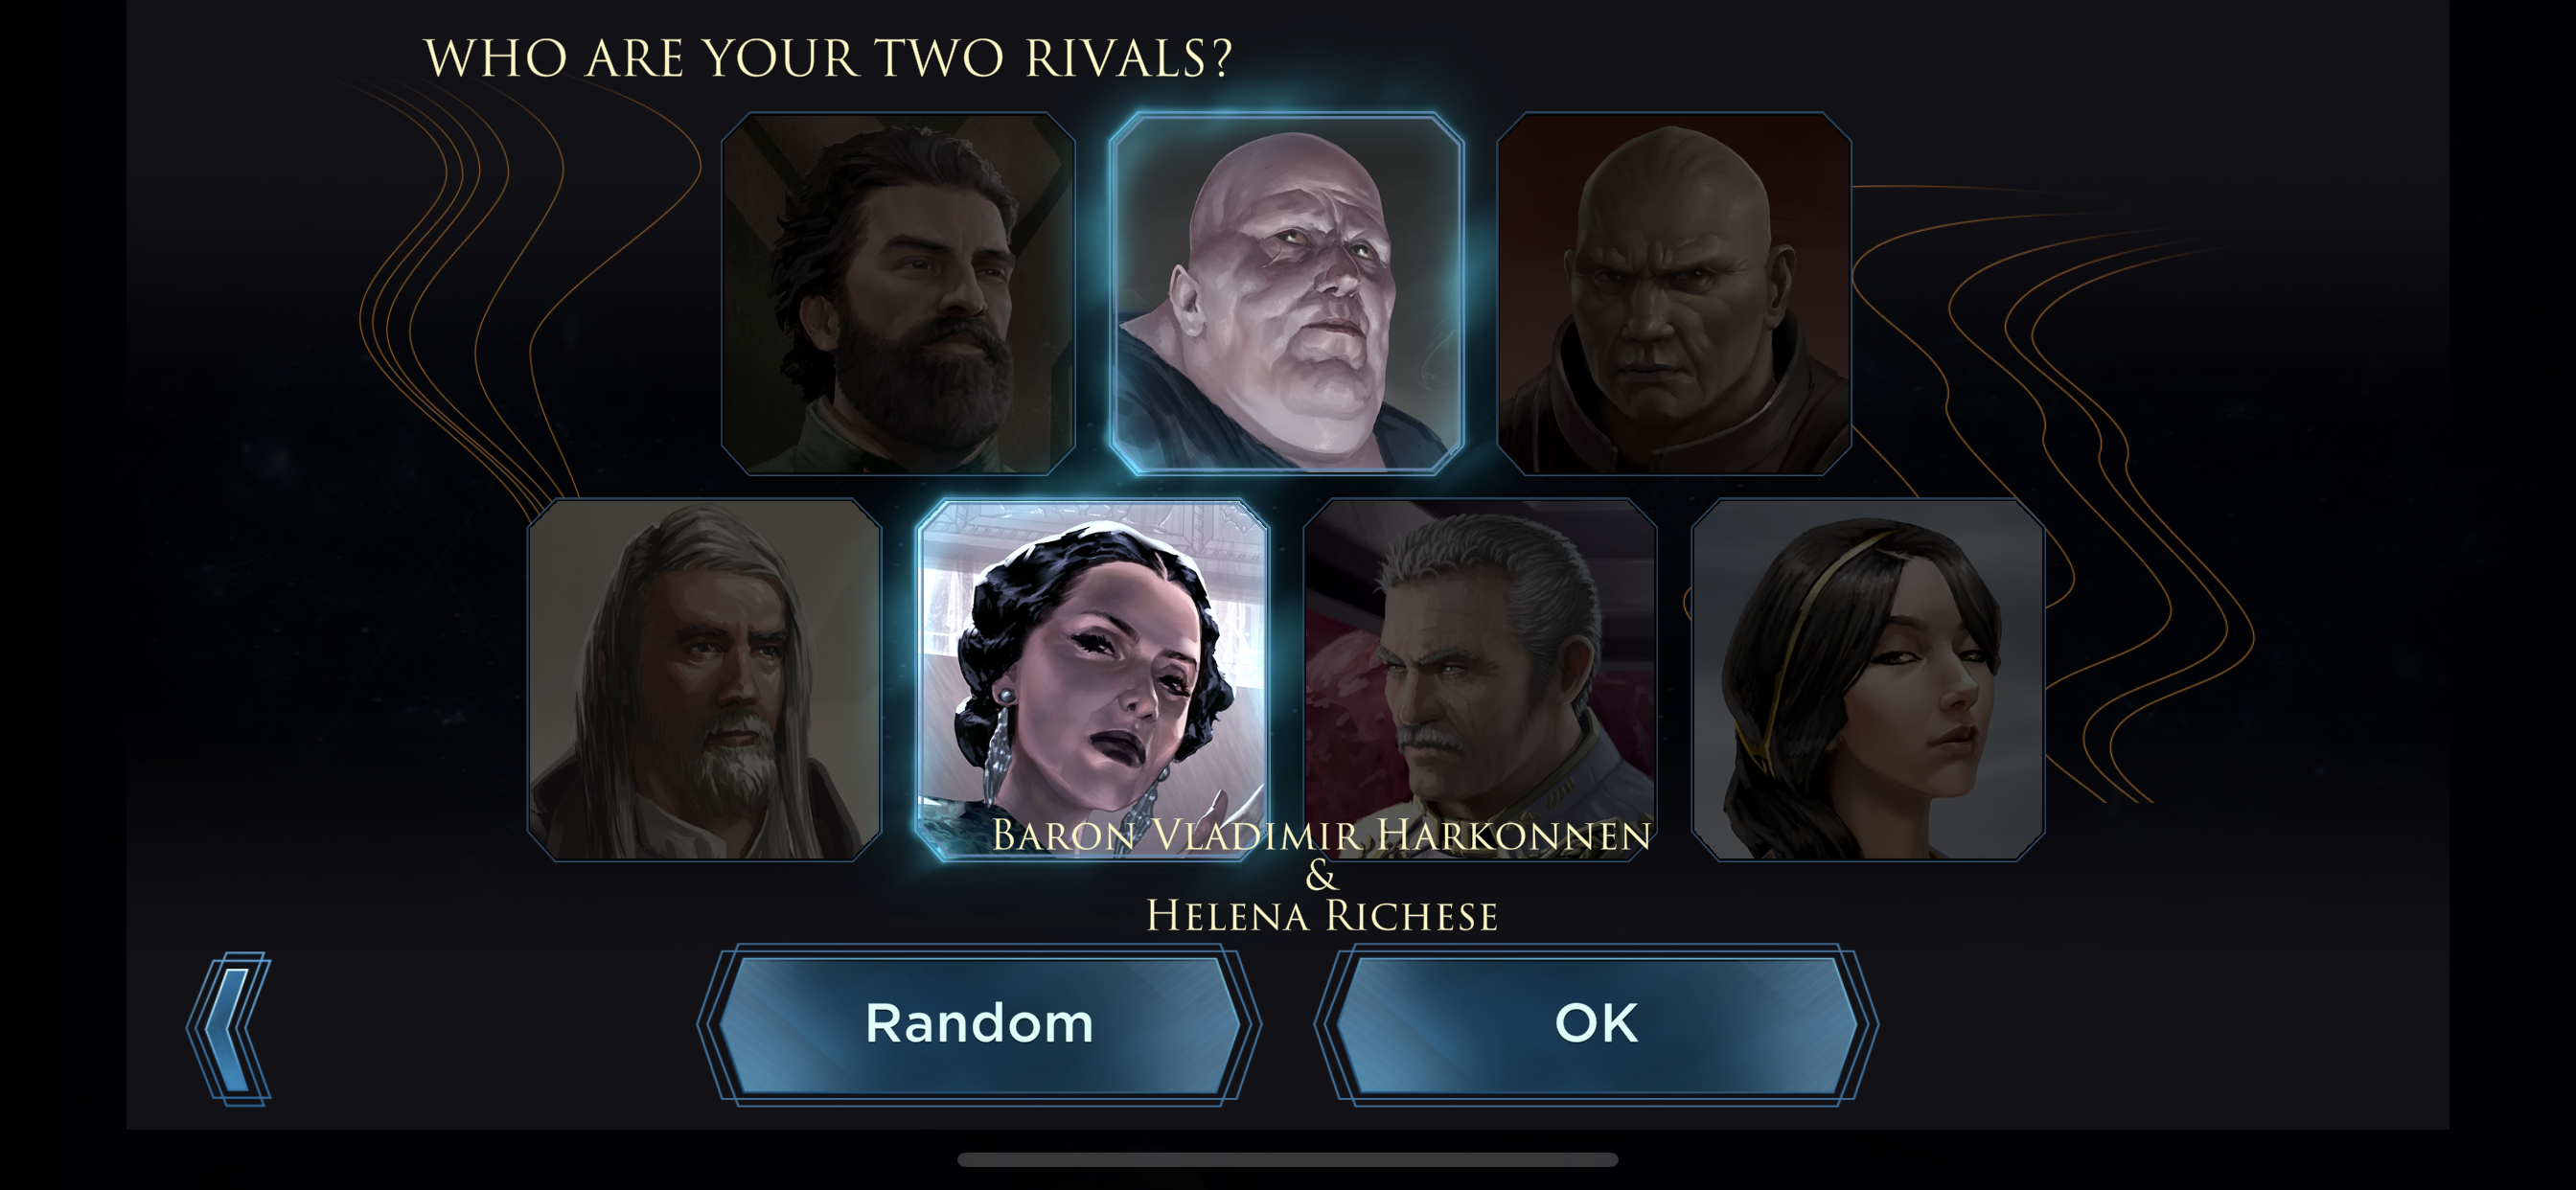The height and width of the screenshot is (1190, 2576).
Task: Deselect the pale bald Baron Harkonnen portrait
Action: coord(1286,293)
